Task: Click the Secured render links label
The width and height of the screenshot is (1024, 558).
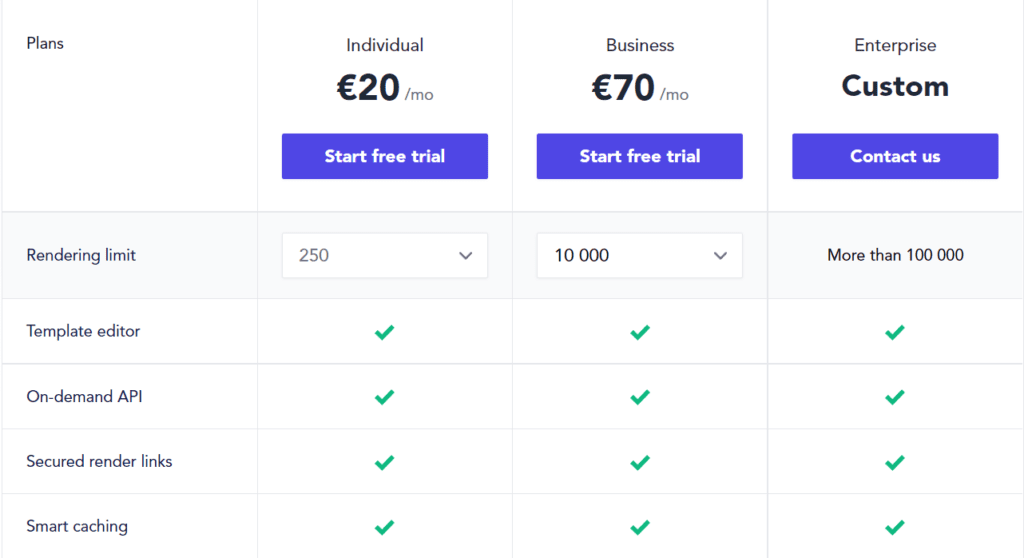Action: [x=99, y=461]
